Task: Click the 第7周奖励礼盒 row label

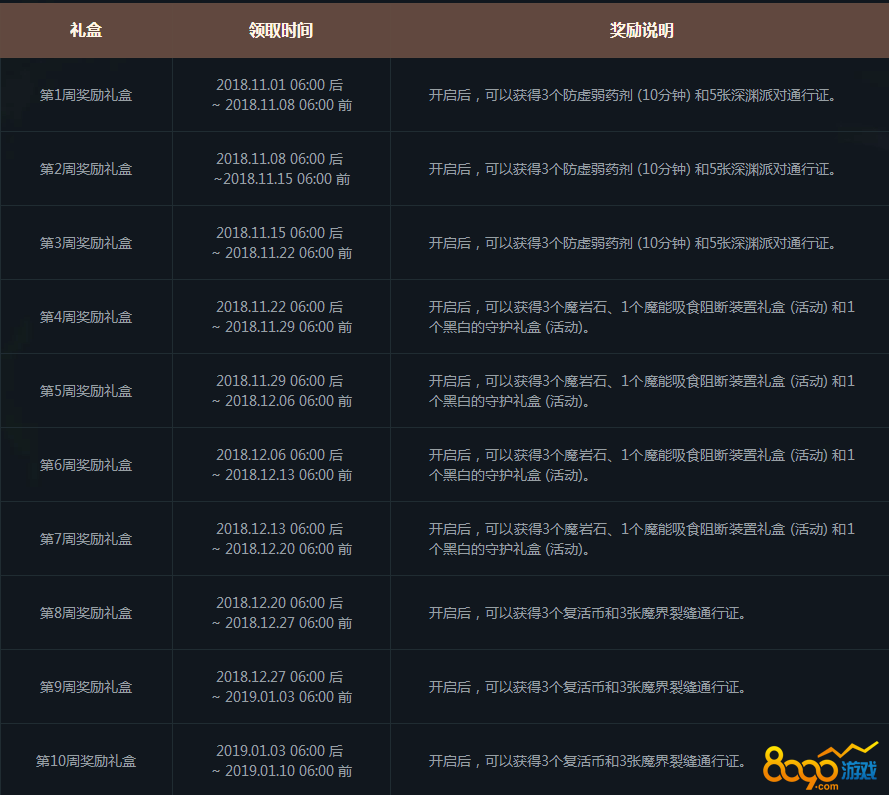Action: [x=86, y=539]
